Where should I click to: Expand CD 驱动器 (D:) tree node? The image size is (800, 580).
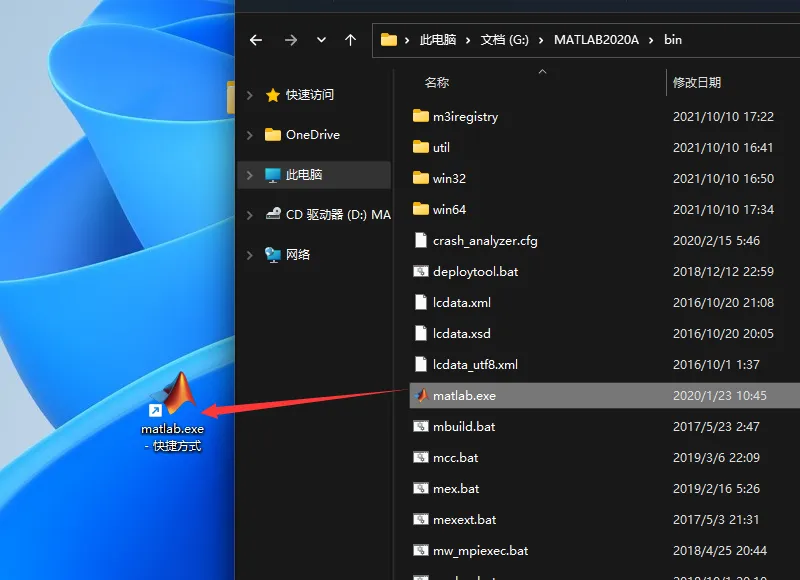coord(249,215)
